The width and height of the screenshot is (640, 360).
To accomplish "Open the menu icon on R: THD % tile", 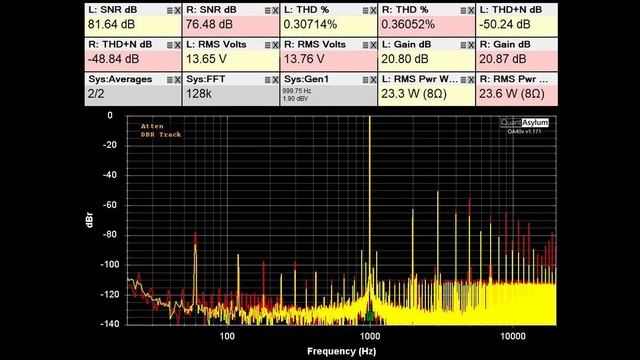I will click(464, 11).
